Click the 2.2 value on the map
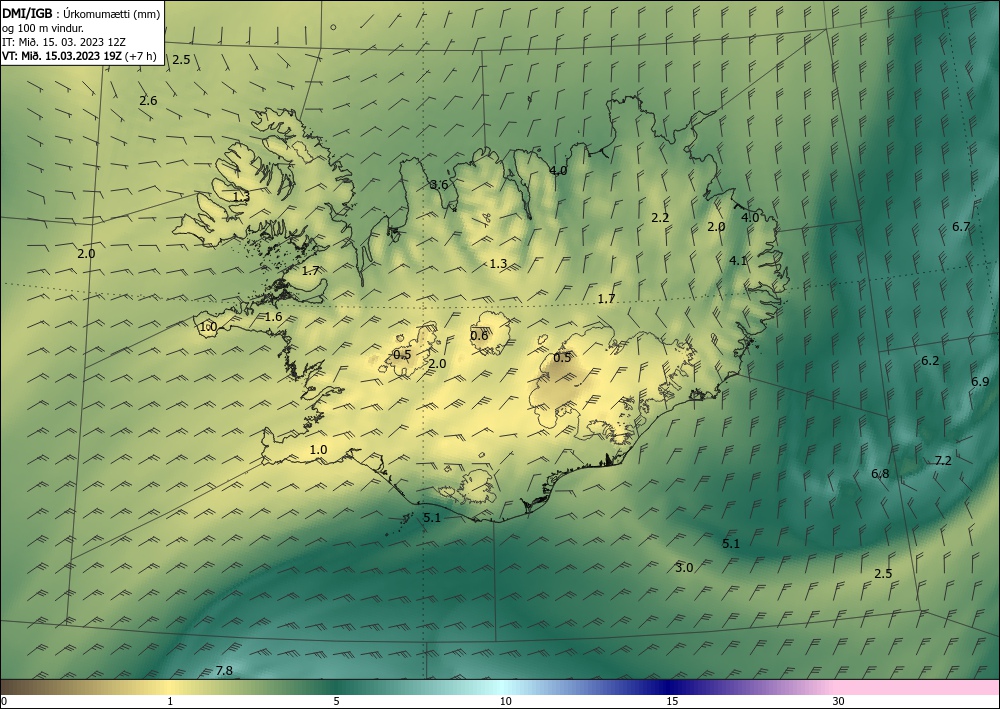 (660, 218)
